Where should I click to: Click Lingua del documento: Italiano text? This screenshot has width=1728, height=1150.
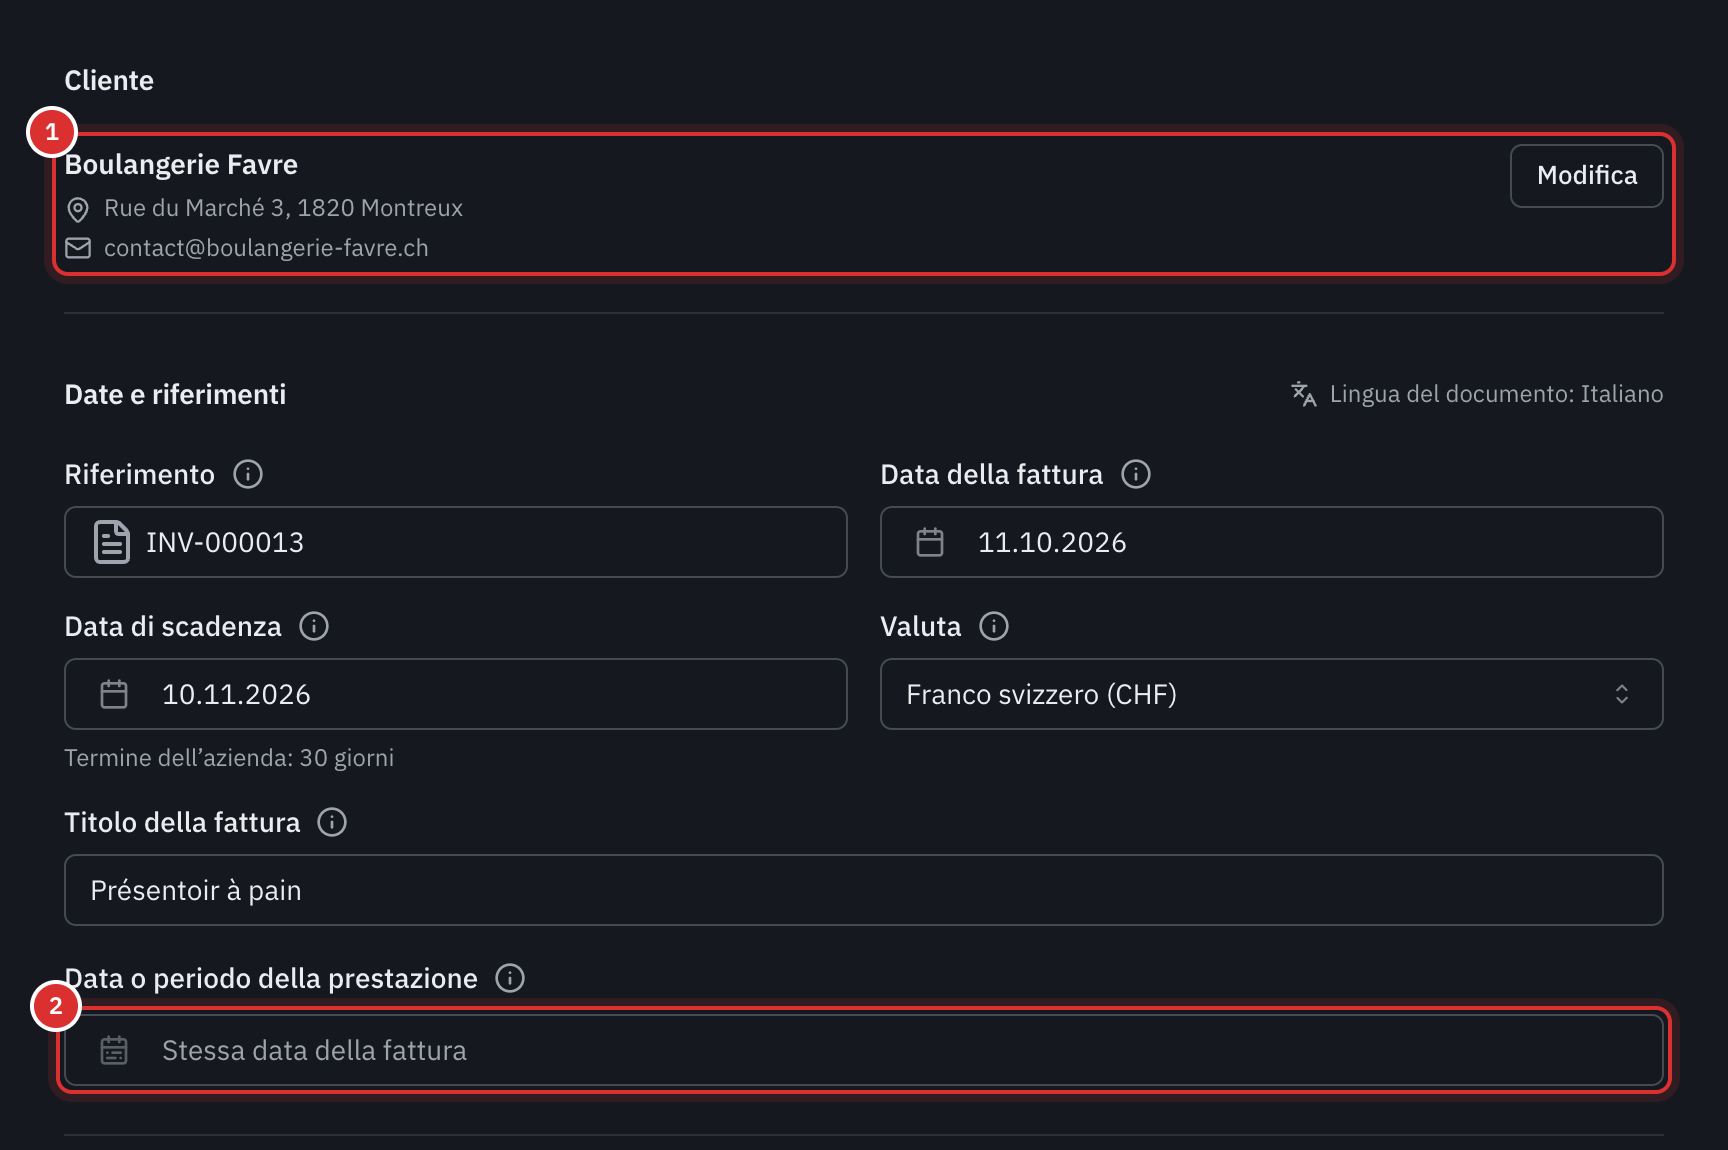click(x=1496, y=394)
